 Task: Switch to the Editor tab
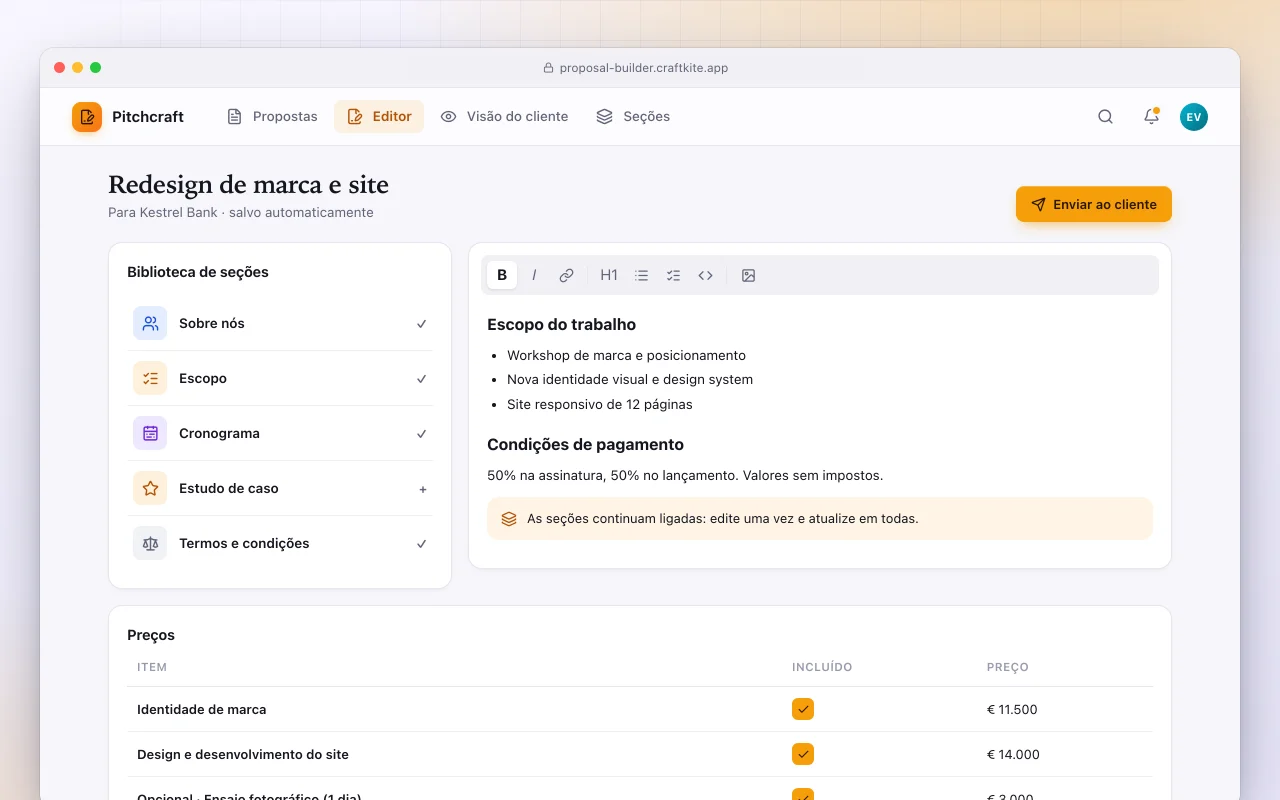pyautogui.click(x=379, y=117)
